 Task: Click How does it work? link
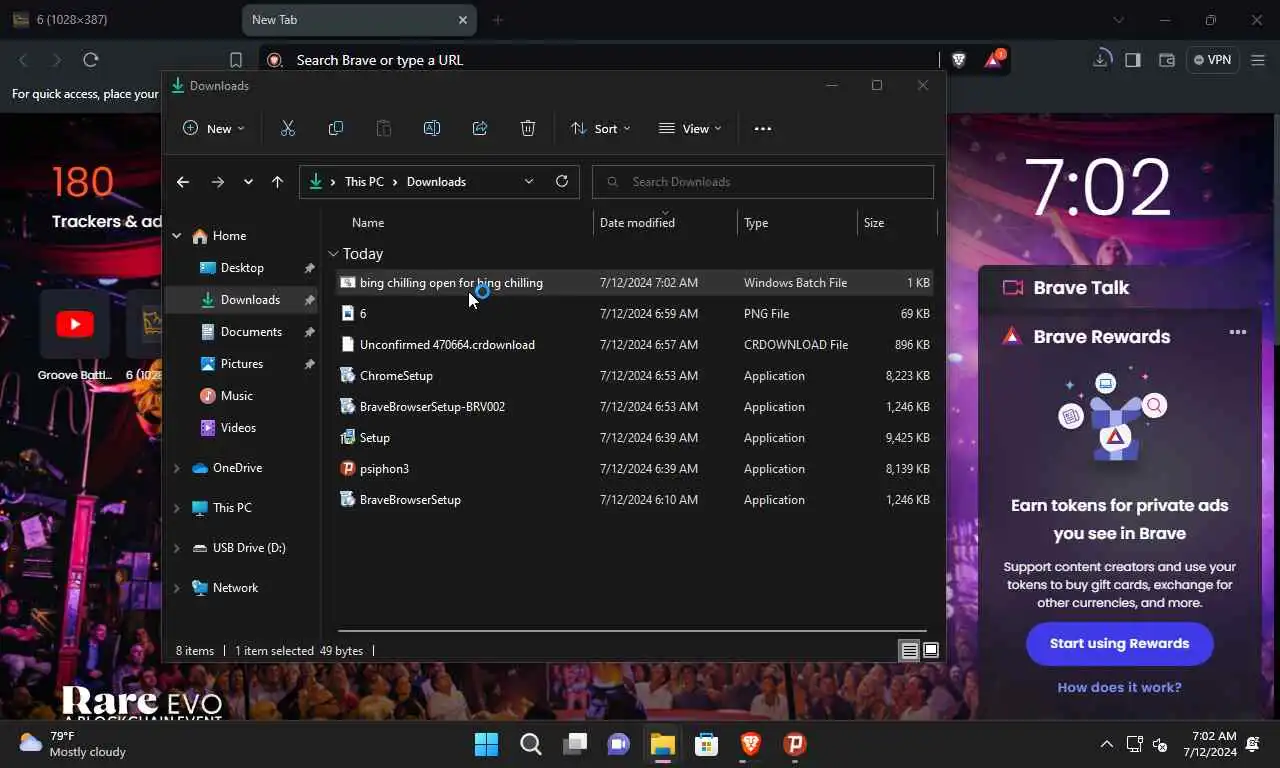pyautogui.click(x=1119, y=687)
